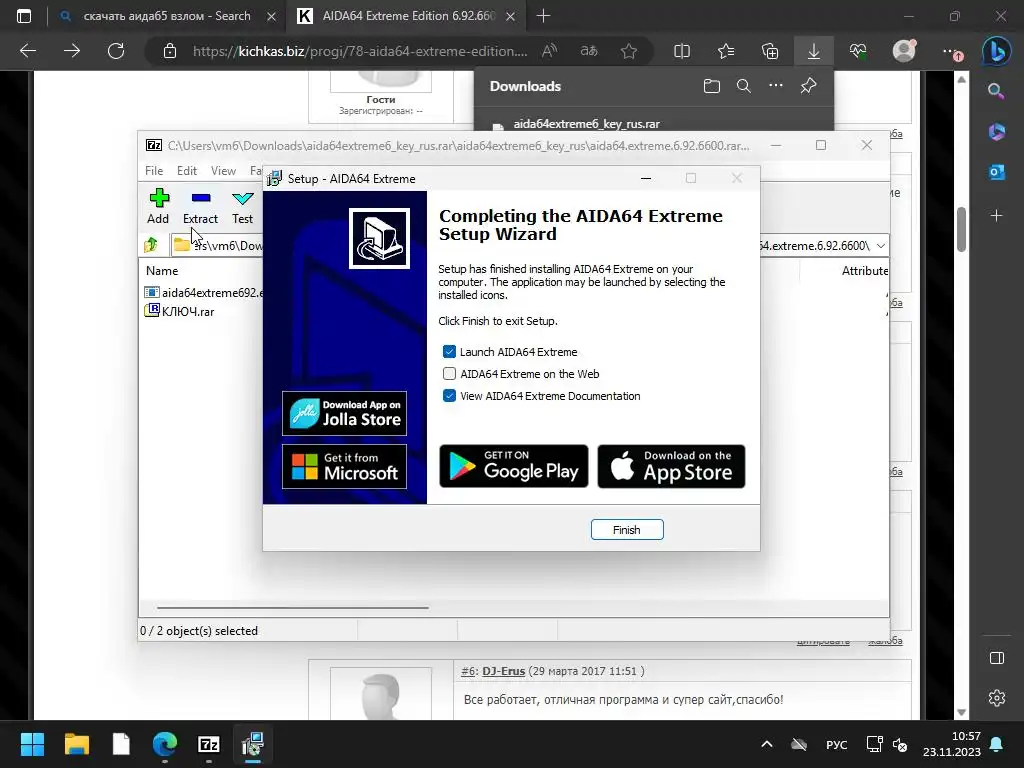Open the Bing Copilot sidebar button

[997, 51]
